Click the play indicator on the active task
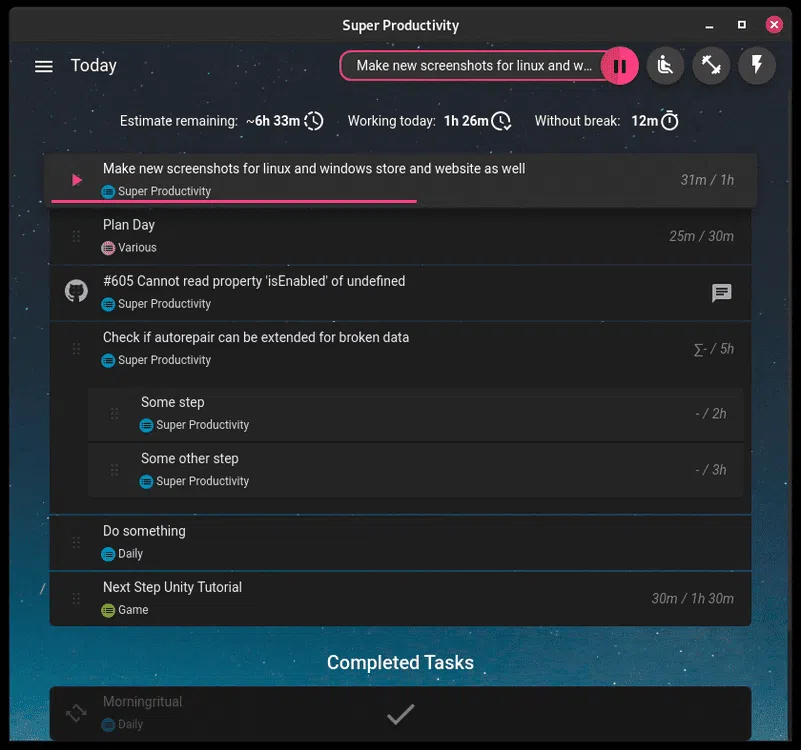 [77, 180]
